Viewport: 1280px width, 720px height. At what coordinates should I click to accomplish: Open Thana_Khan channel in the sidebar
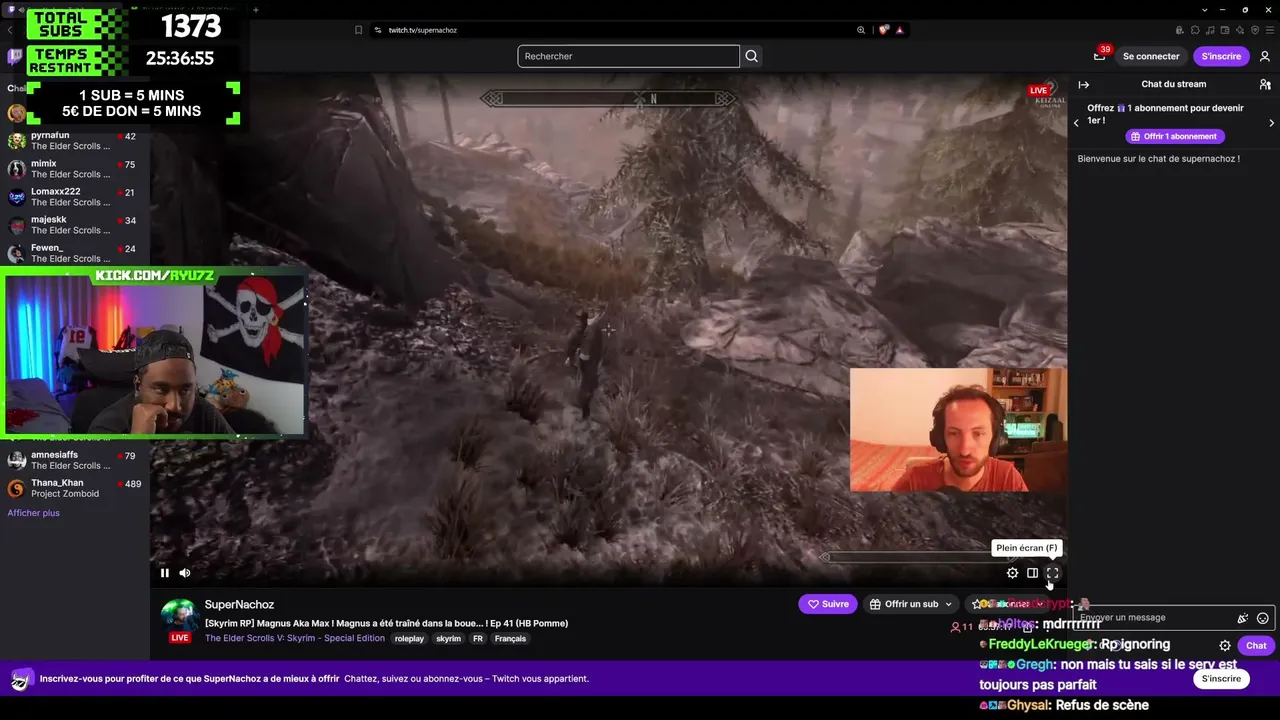[x=75, y=488]
